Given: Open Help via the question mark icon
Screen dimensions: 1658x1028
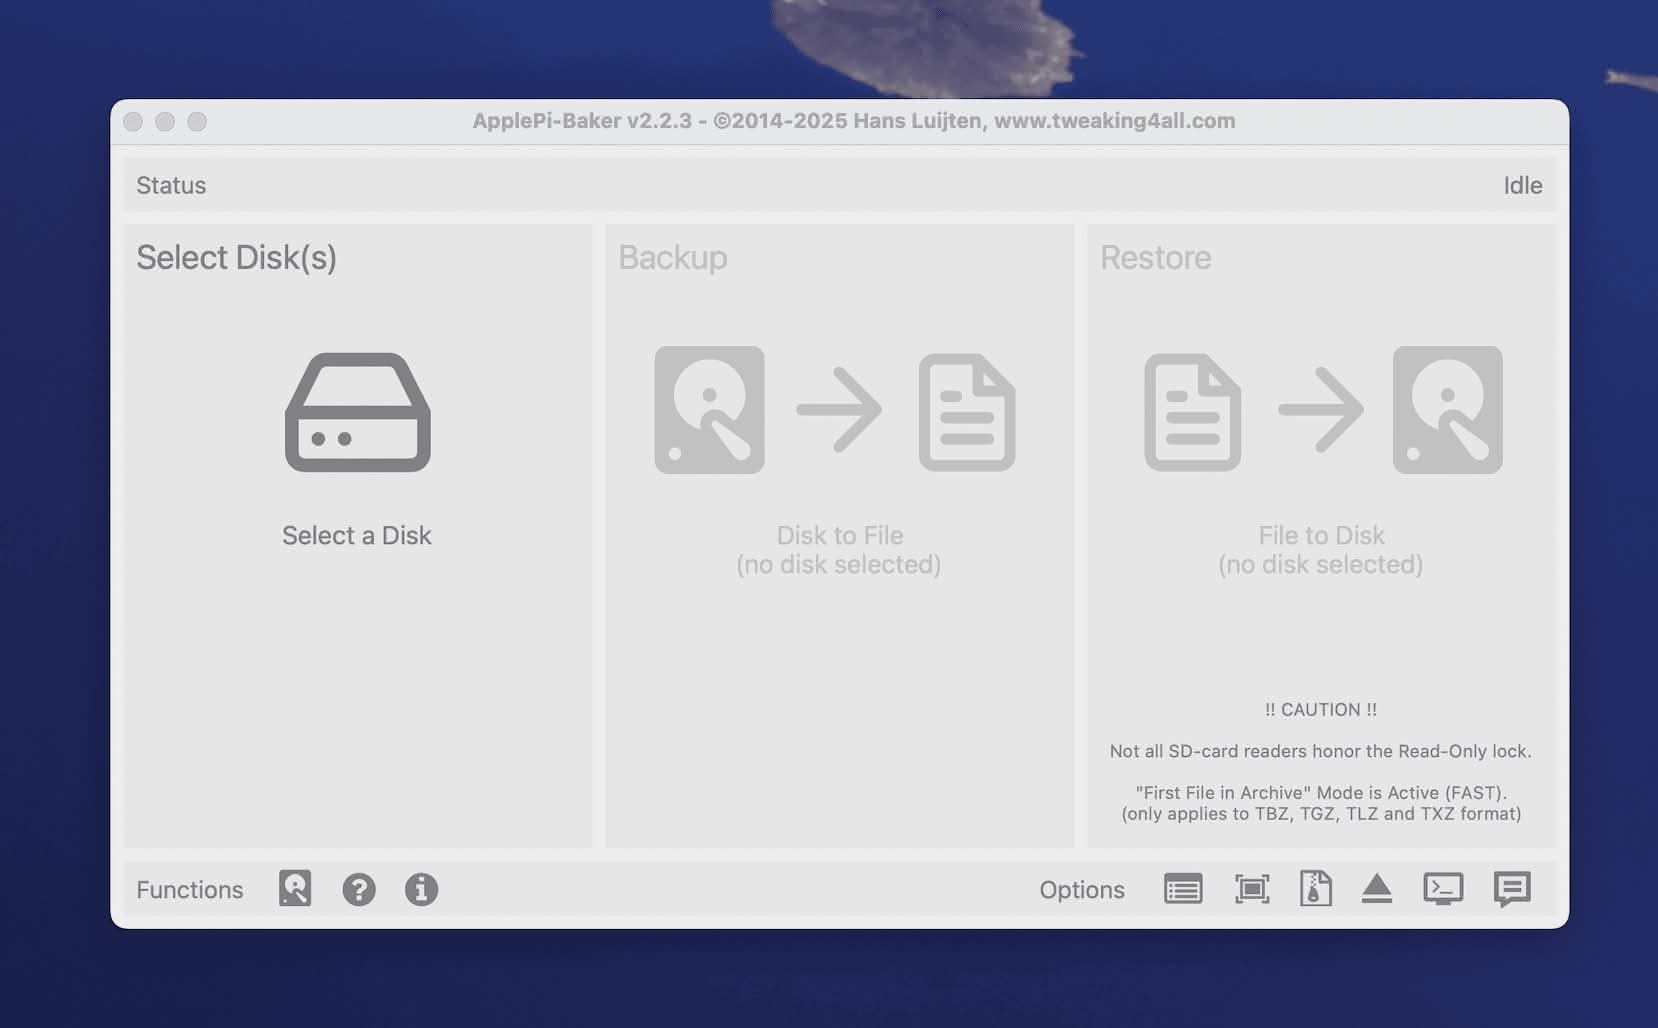Looking at the screenshot, I should pyautogui.click(x=359, y=889).
